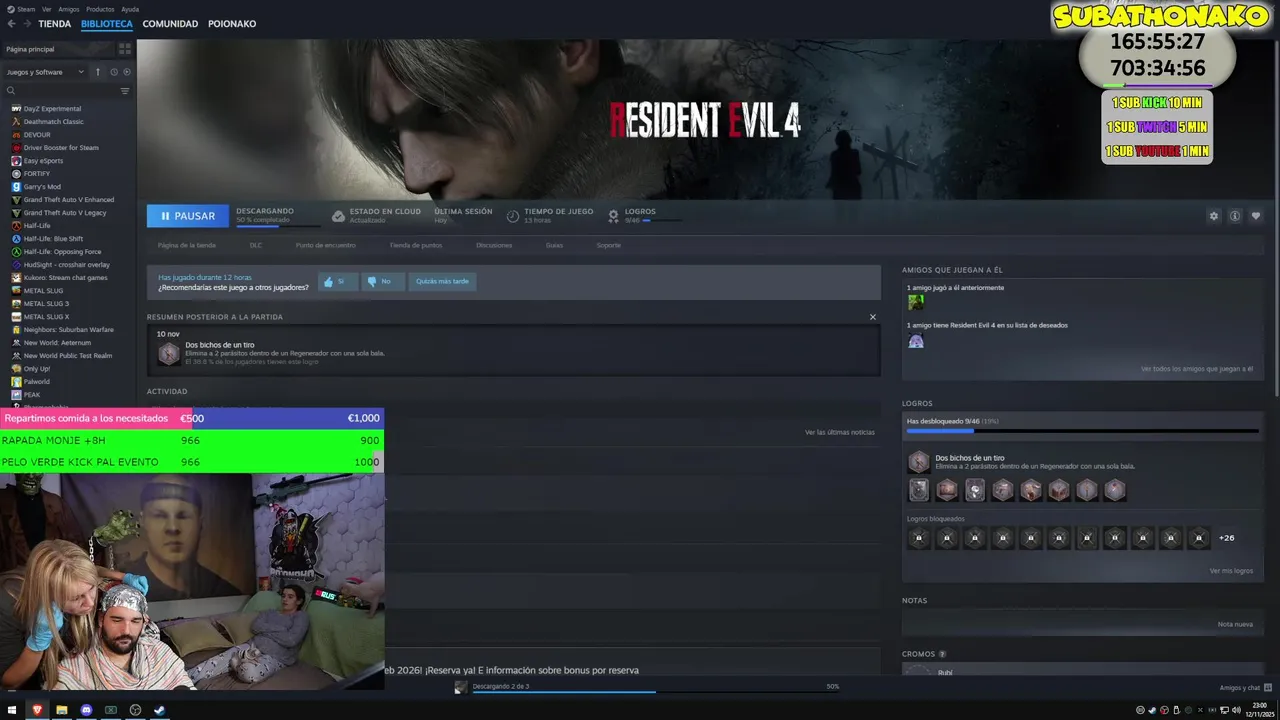Click the first locked achievement icon
This screenshot has width=1280, height=720.
[919, 538]
